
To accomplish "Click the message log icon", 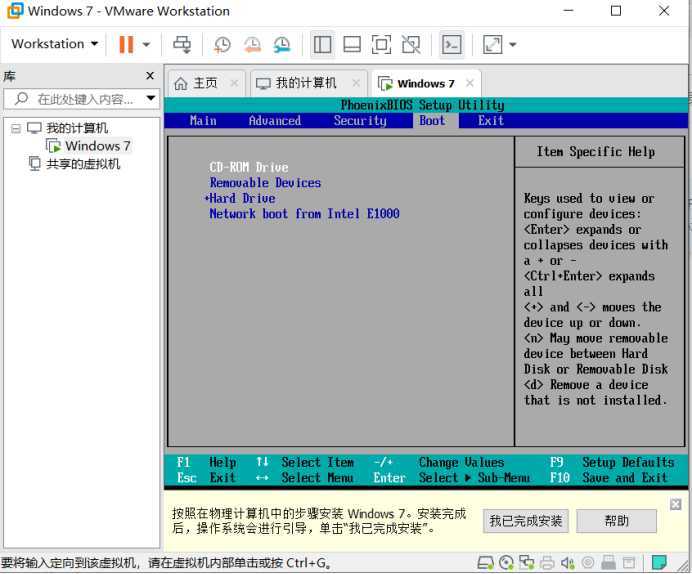I will [659, 563].
